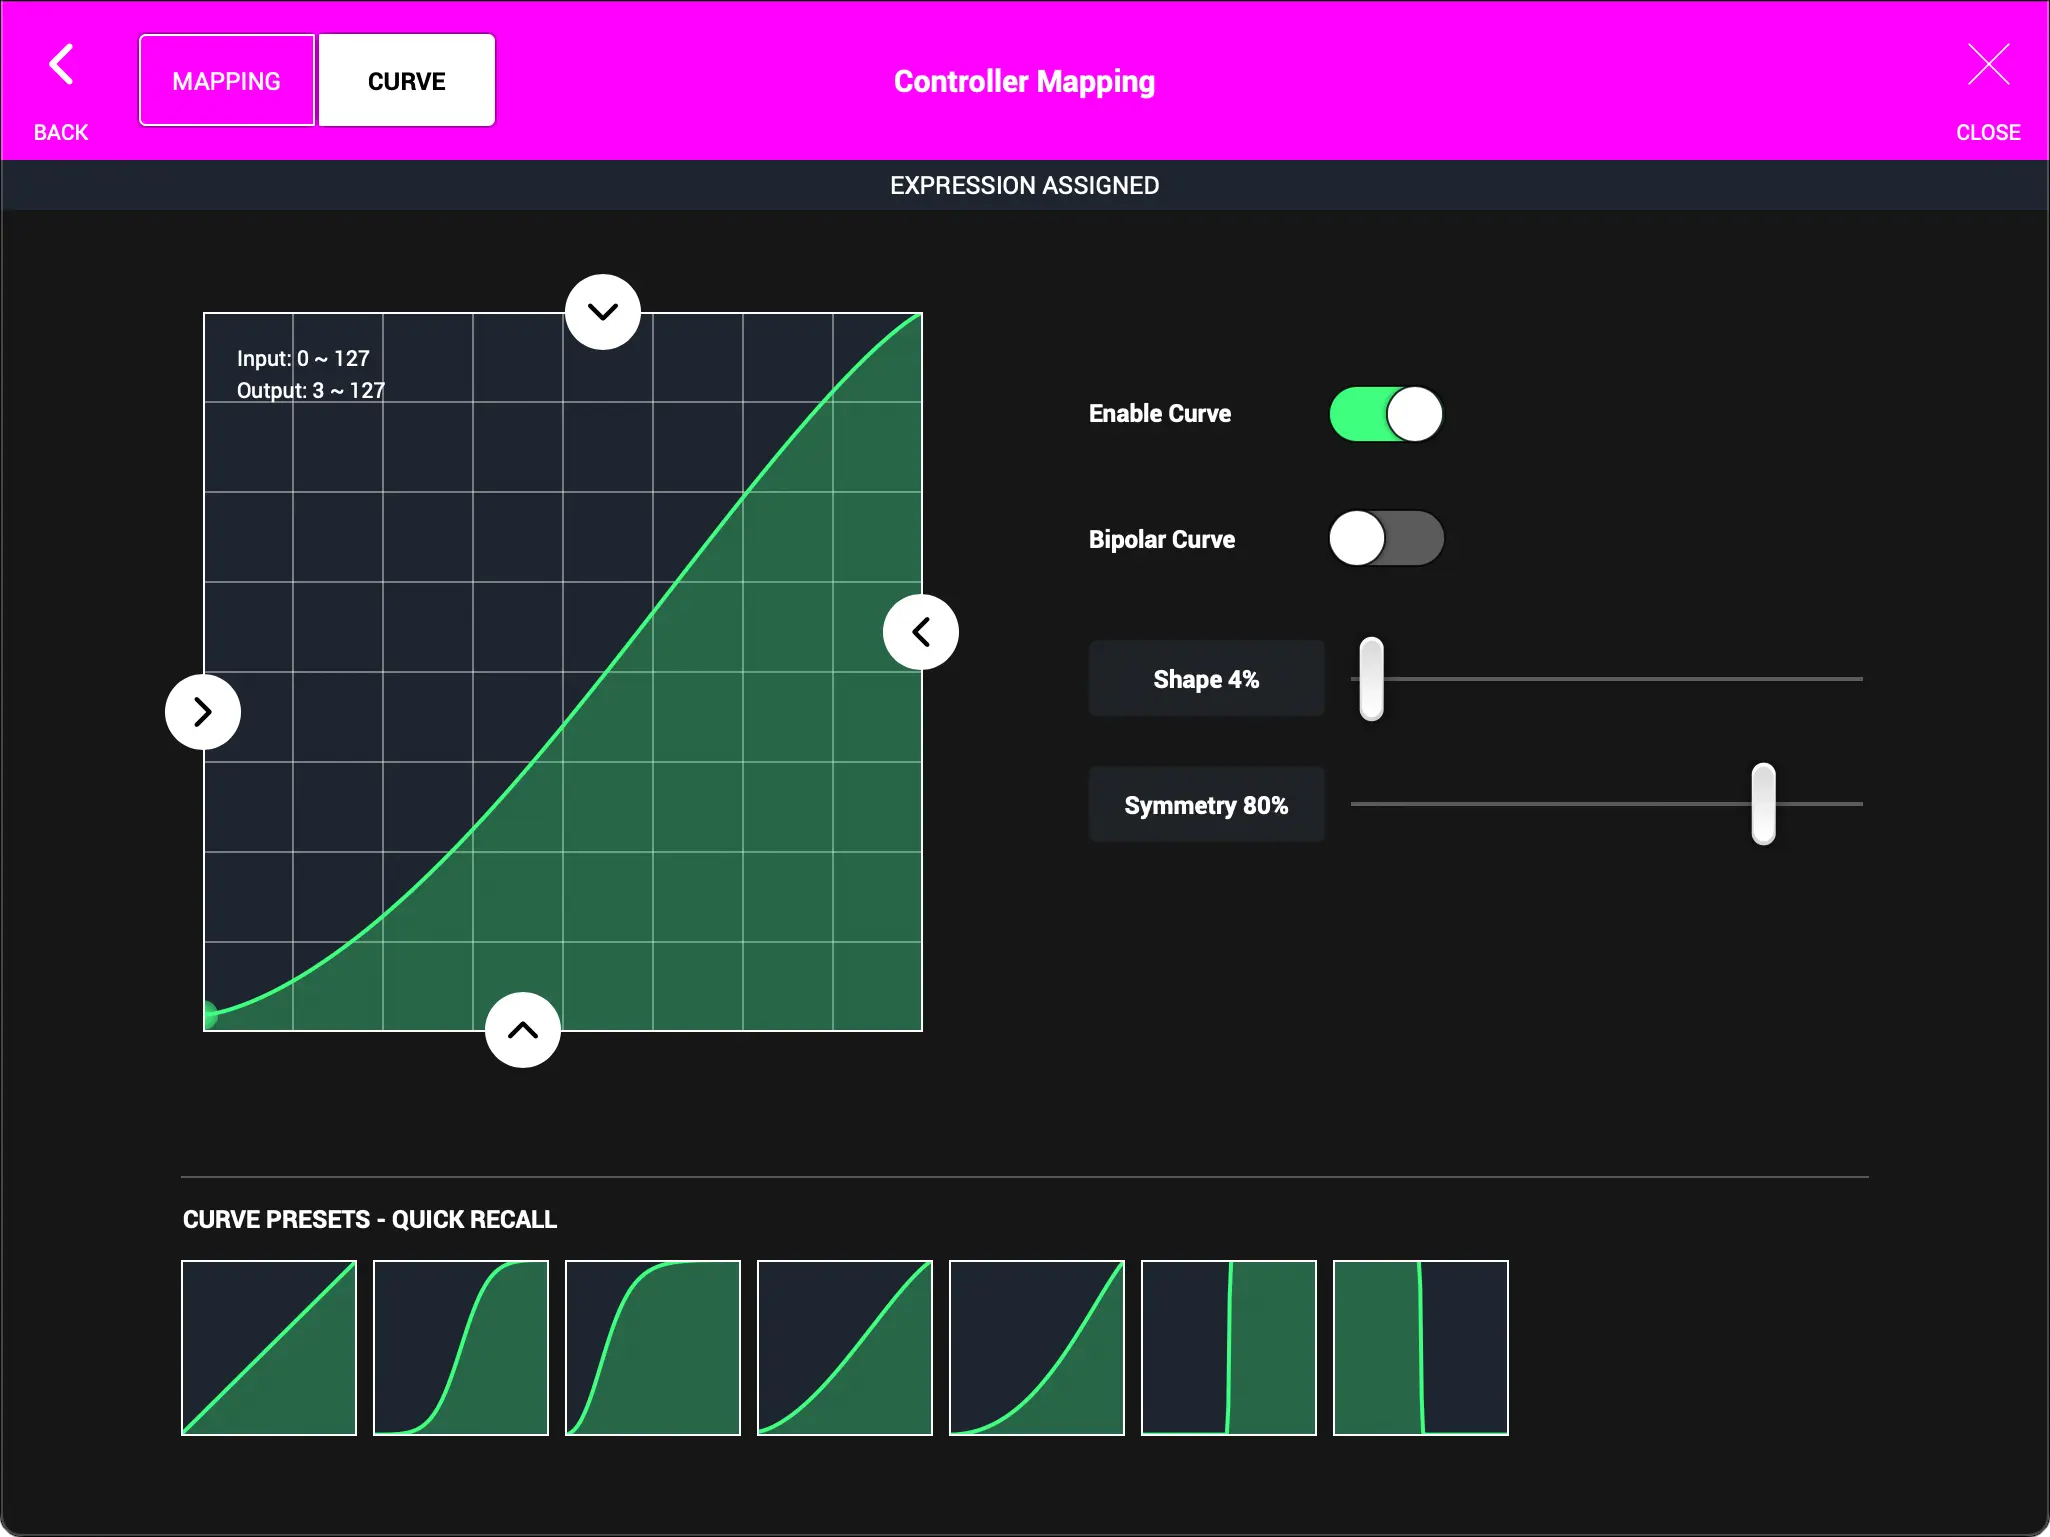2050x1537 pixels.
Task: Enable the Bipolar Curve option
Action: point(1385,538)
